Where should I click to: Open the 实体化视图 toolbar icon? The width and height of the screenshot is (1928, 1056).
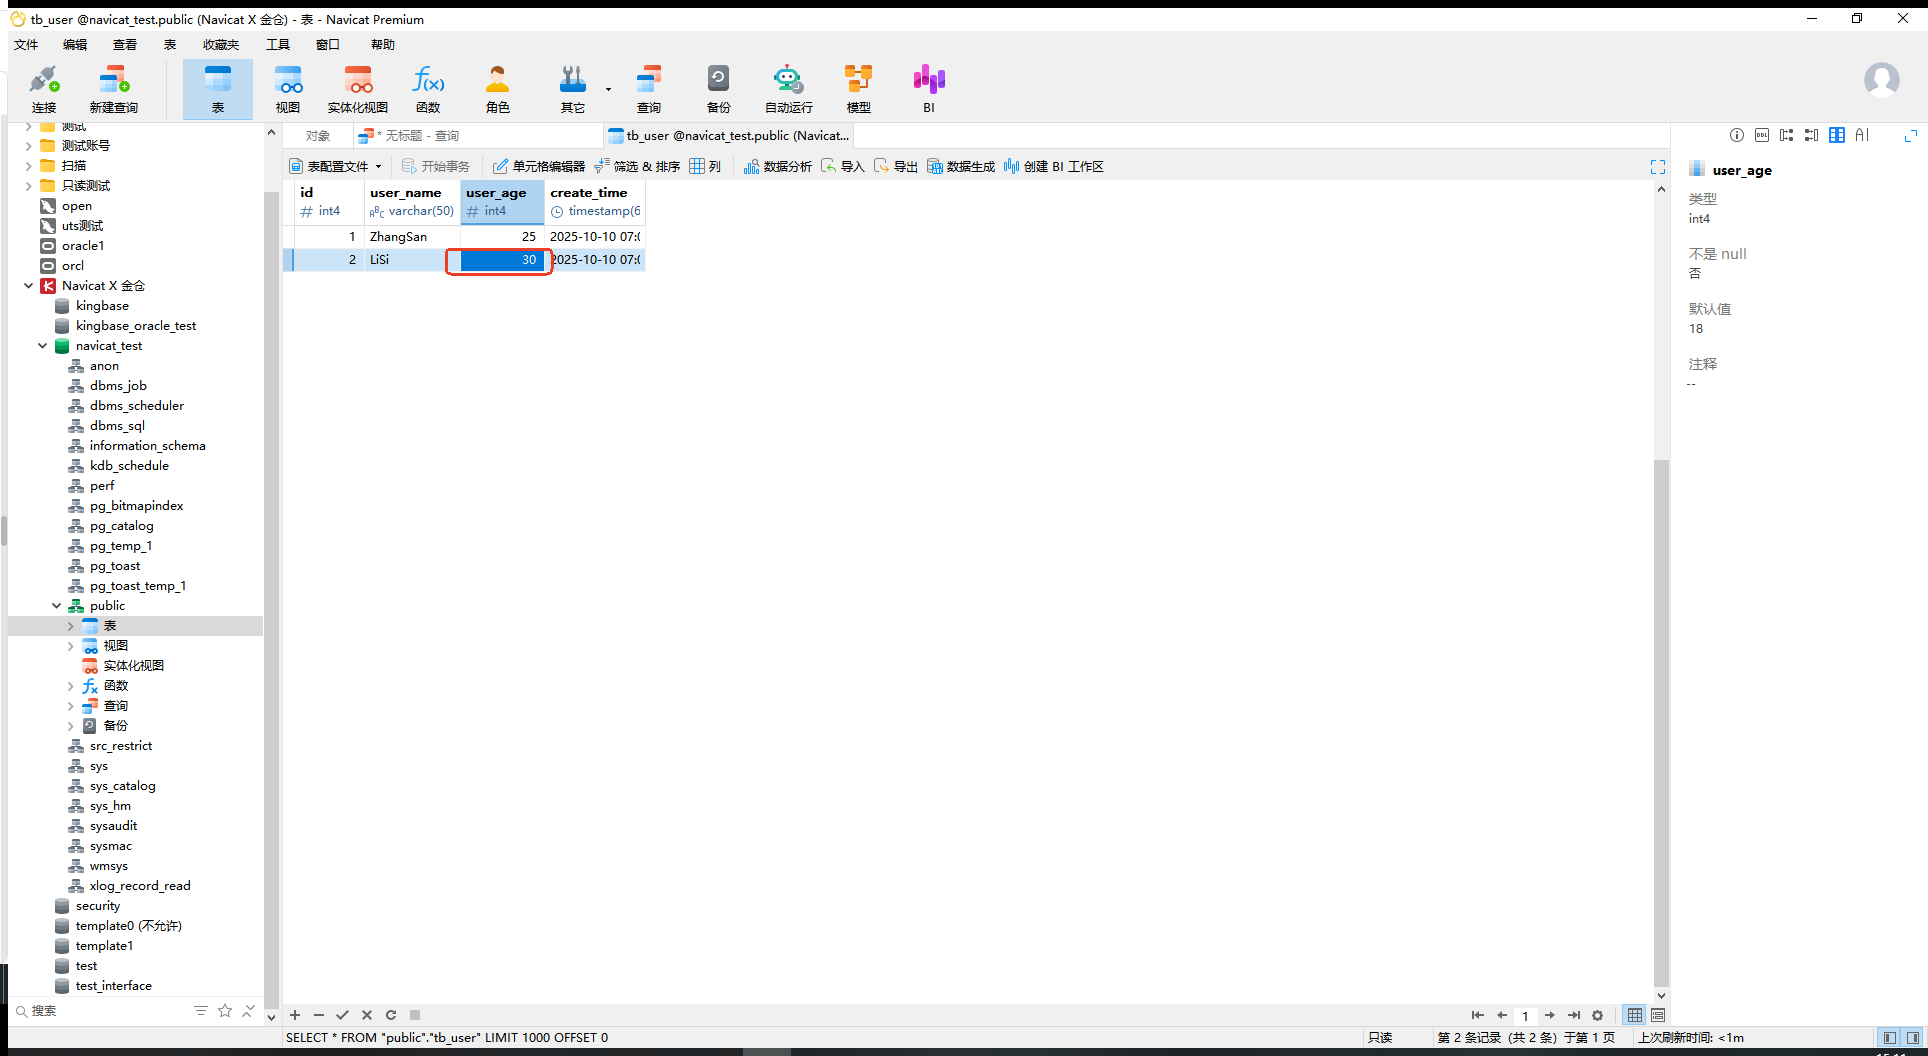click(x=358, y=89)
